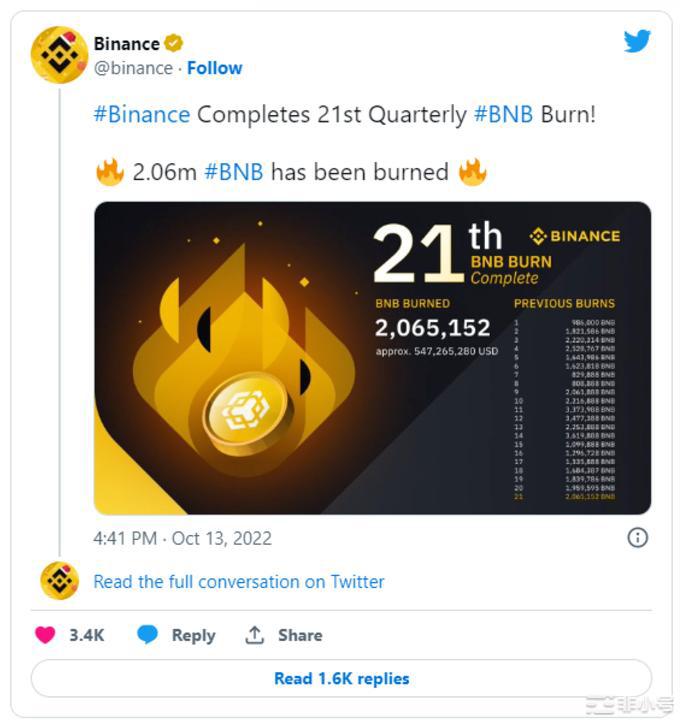Click the blue reply bubble icon
682x723 pixels.
click(x=148, y=635)
